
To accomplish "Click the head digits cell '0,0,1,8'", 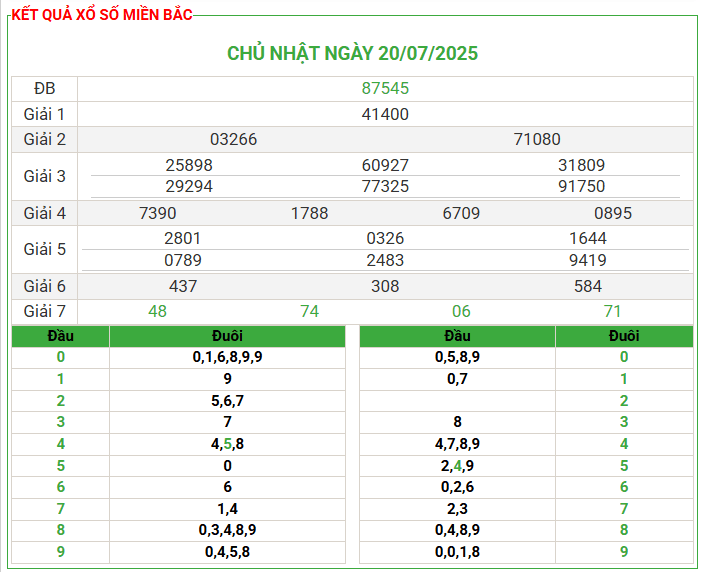I will [457, 552].
